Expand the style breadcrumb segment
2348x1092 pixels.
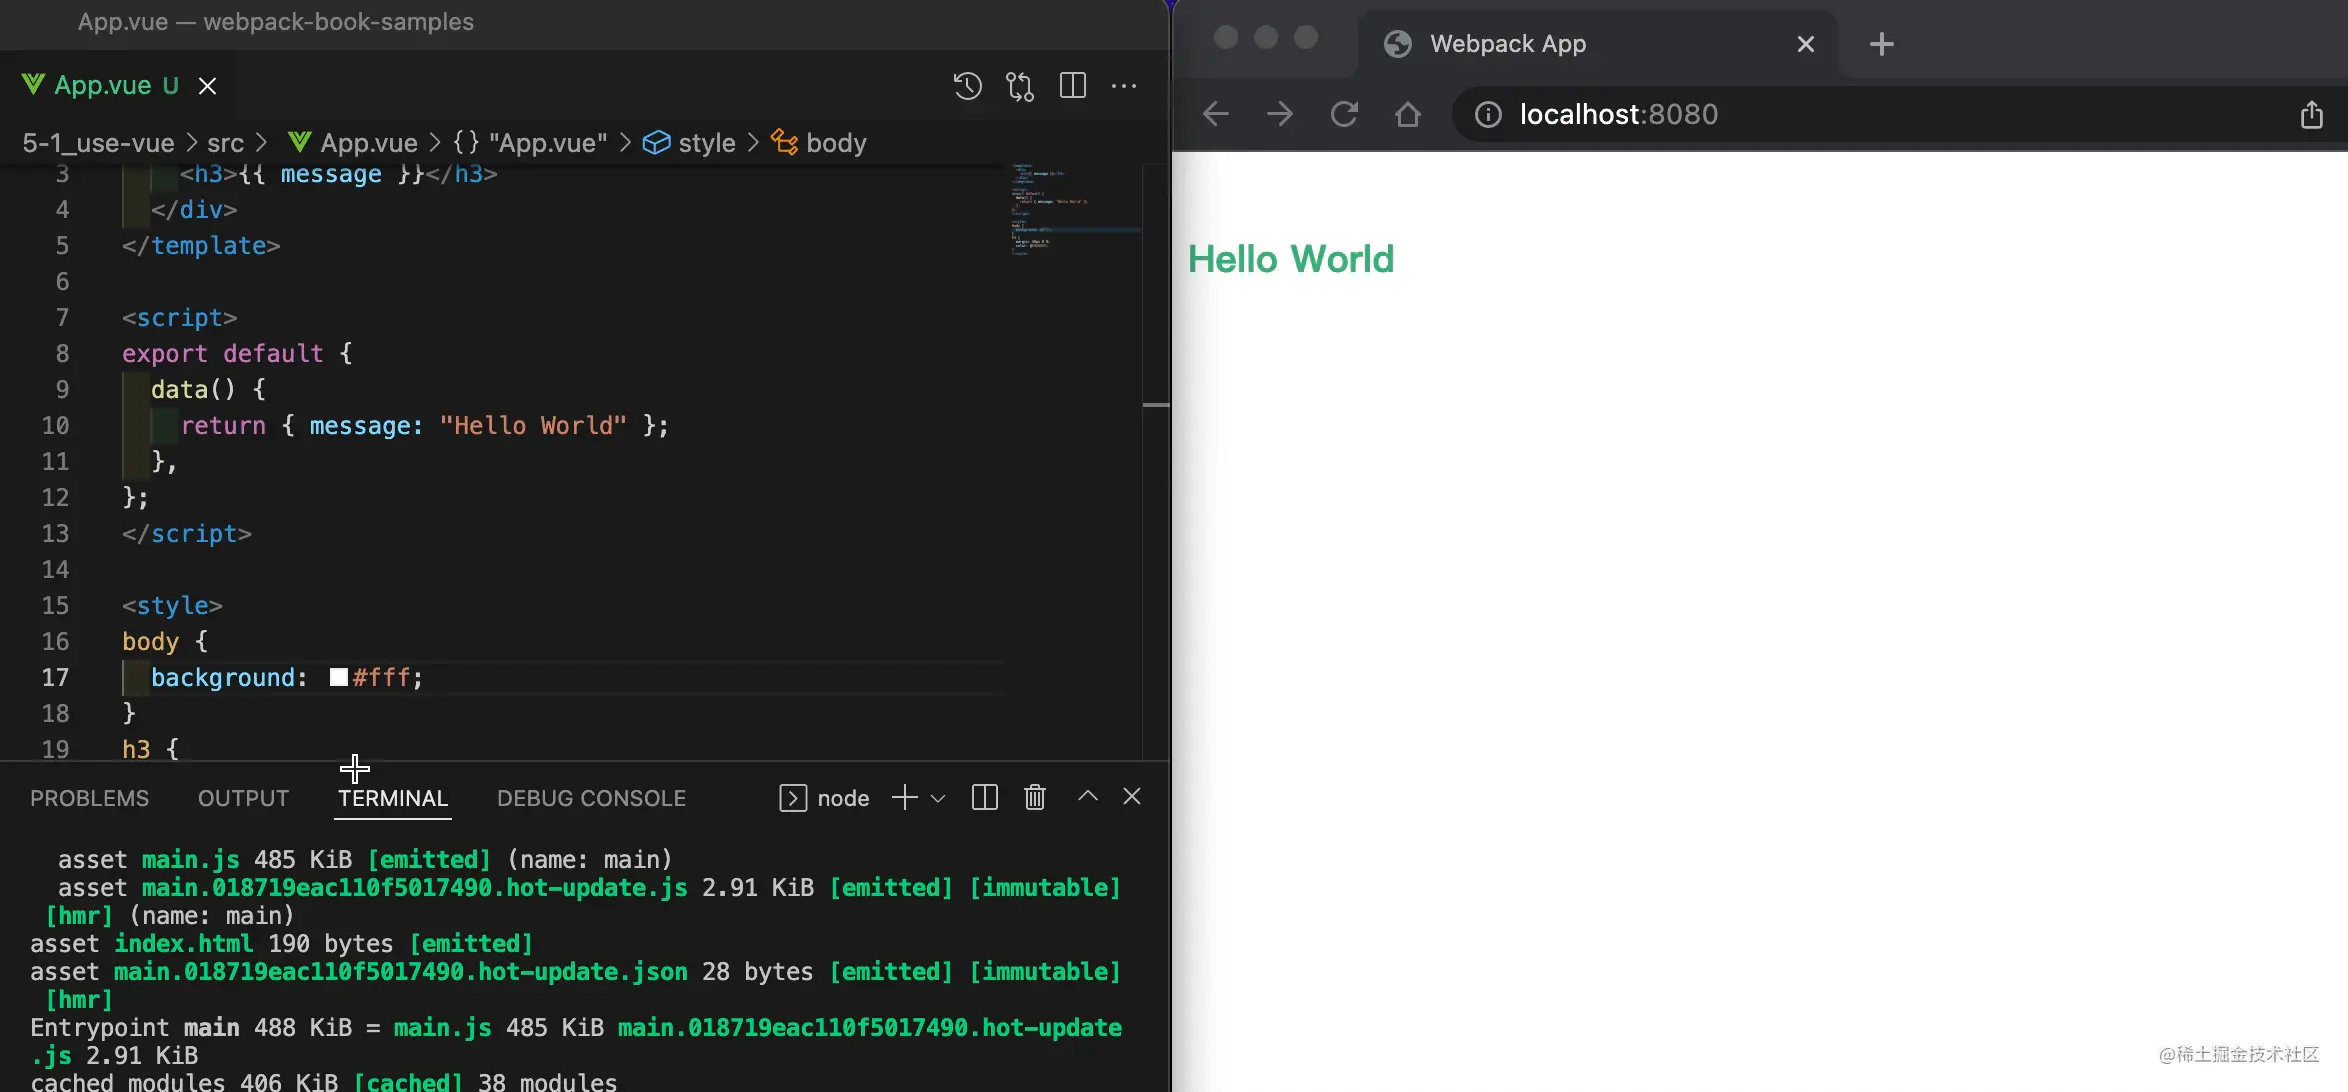[706, 143]
